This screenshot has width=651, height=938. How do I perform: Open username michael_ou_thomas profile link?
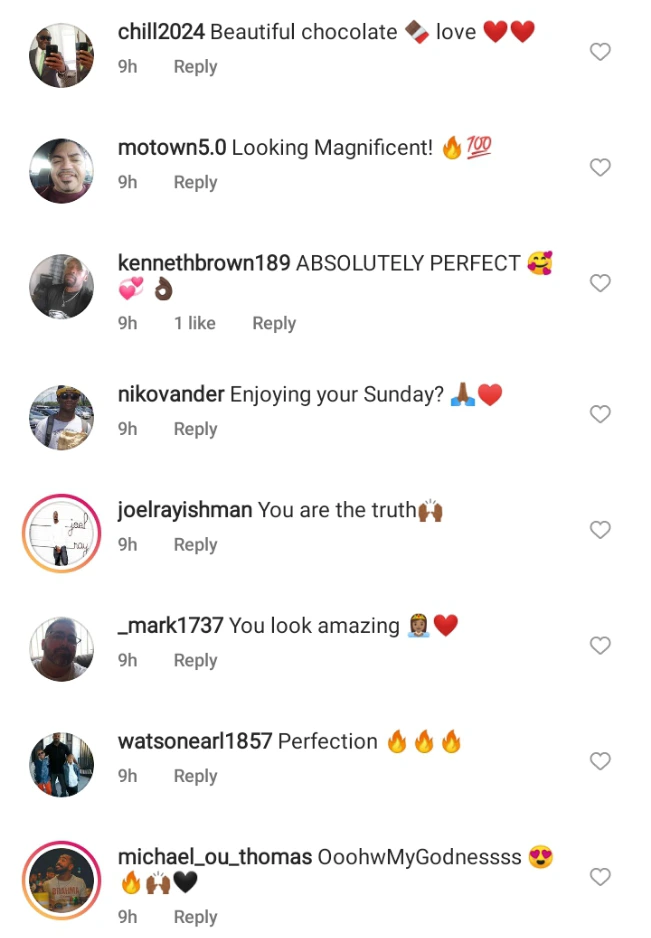[x=214, y=857]
